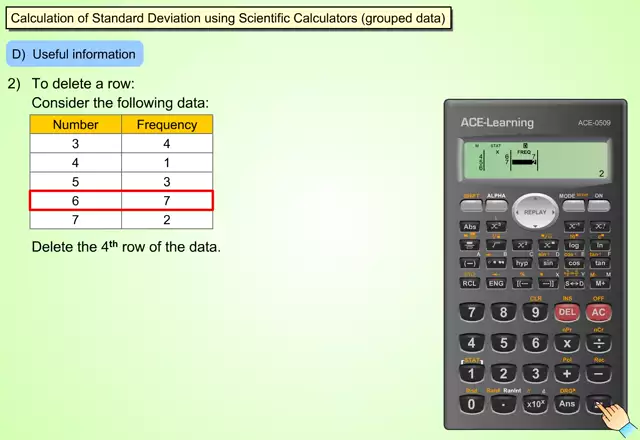Screen dimensions: 640x440
Task: Tap the division key
Action: click(x=598, y=343)
